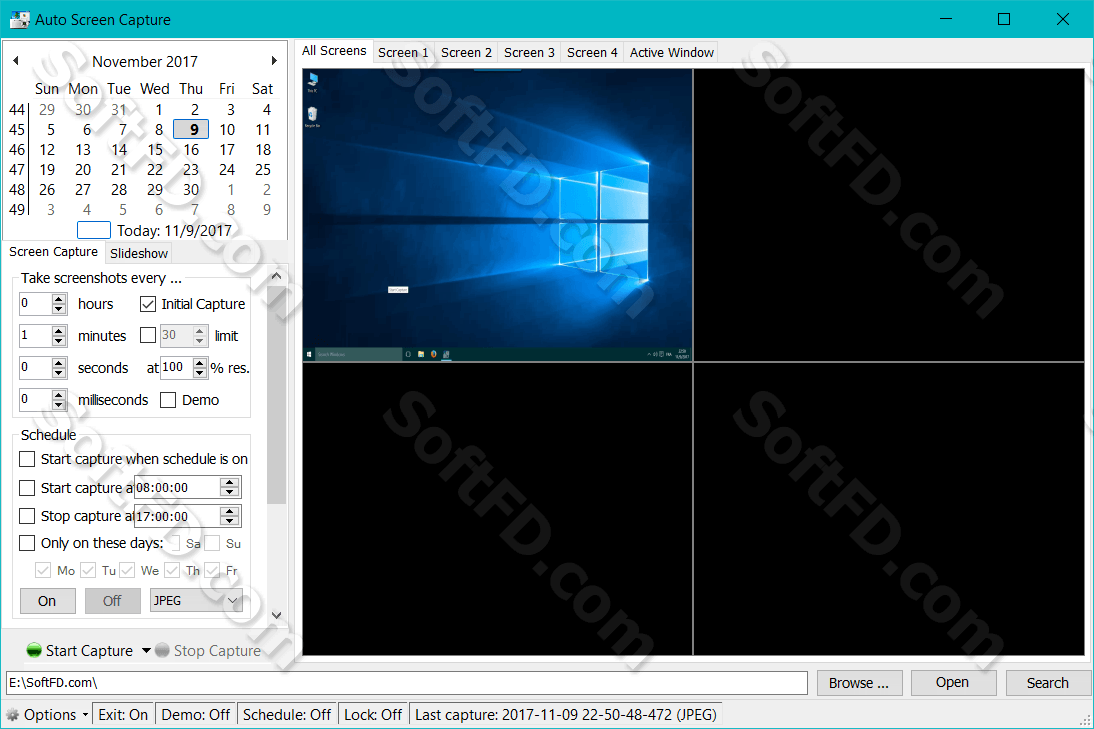The height and width of the screenshot is (729, 1094).
Task: Increase the hours spinner value
Action: coord(59,299)
